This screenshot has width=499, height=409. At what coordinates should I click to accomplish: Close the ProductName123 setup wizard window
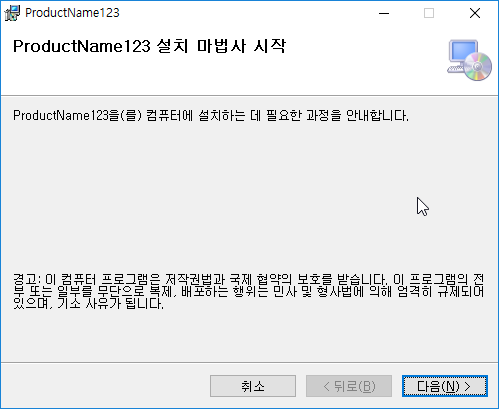475,13
